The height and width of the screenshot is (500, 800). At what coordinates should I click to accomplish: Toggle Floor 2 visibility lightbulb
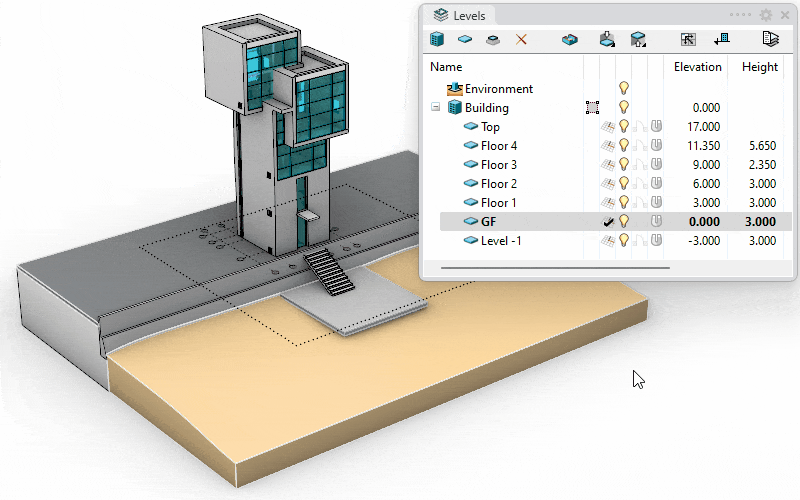click(623, 183)
